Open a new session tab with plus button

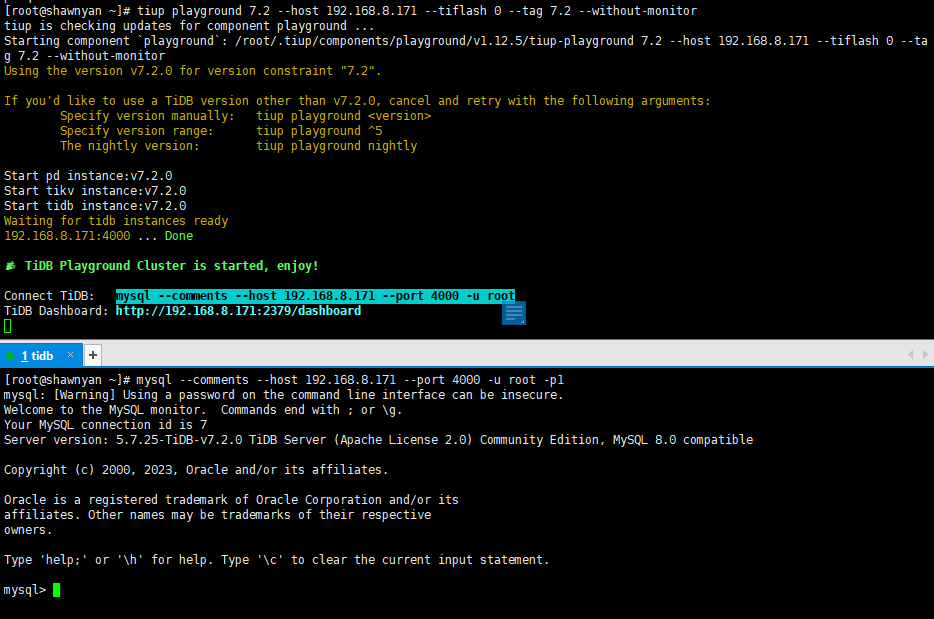[92, 355]
